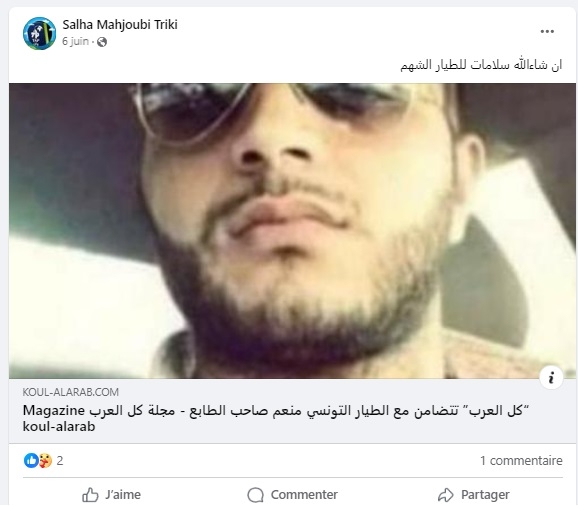Expand the "1 commentaire" comments
578x506 pixels.
tap(521, 461)
